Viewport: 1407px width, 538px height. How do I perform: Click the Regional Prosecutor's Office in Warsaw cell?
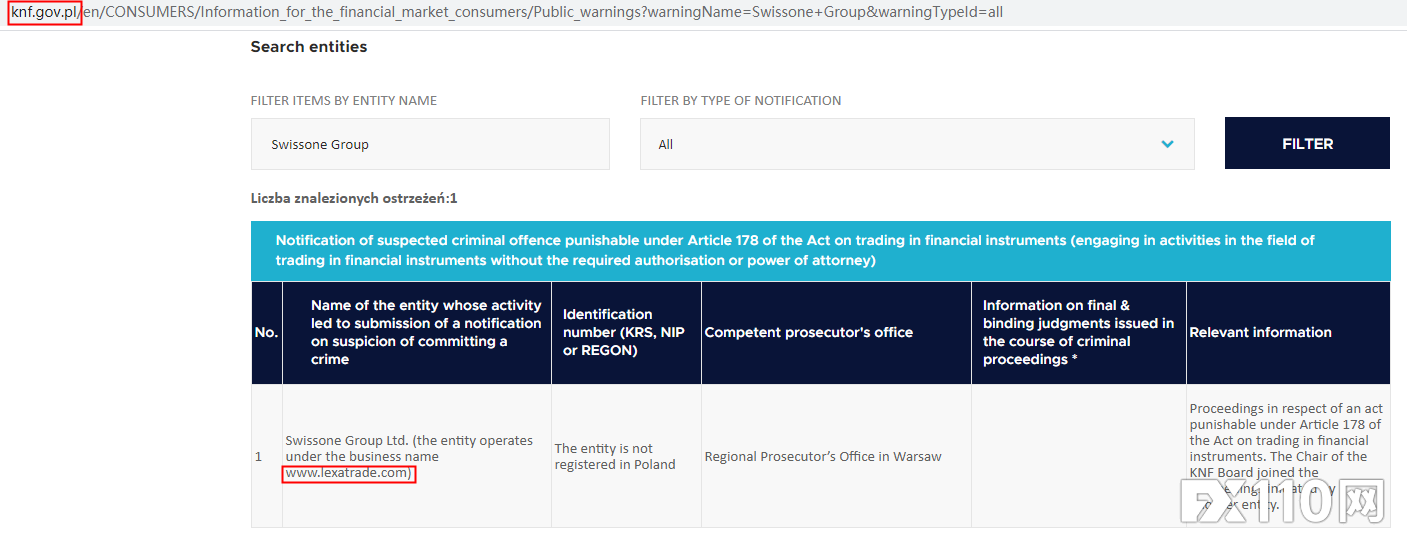(x=823, y=457)
